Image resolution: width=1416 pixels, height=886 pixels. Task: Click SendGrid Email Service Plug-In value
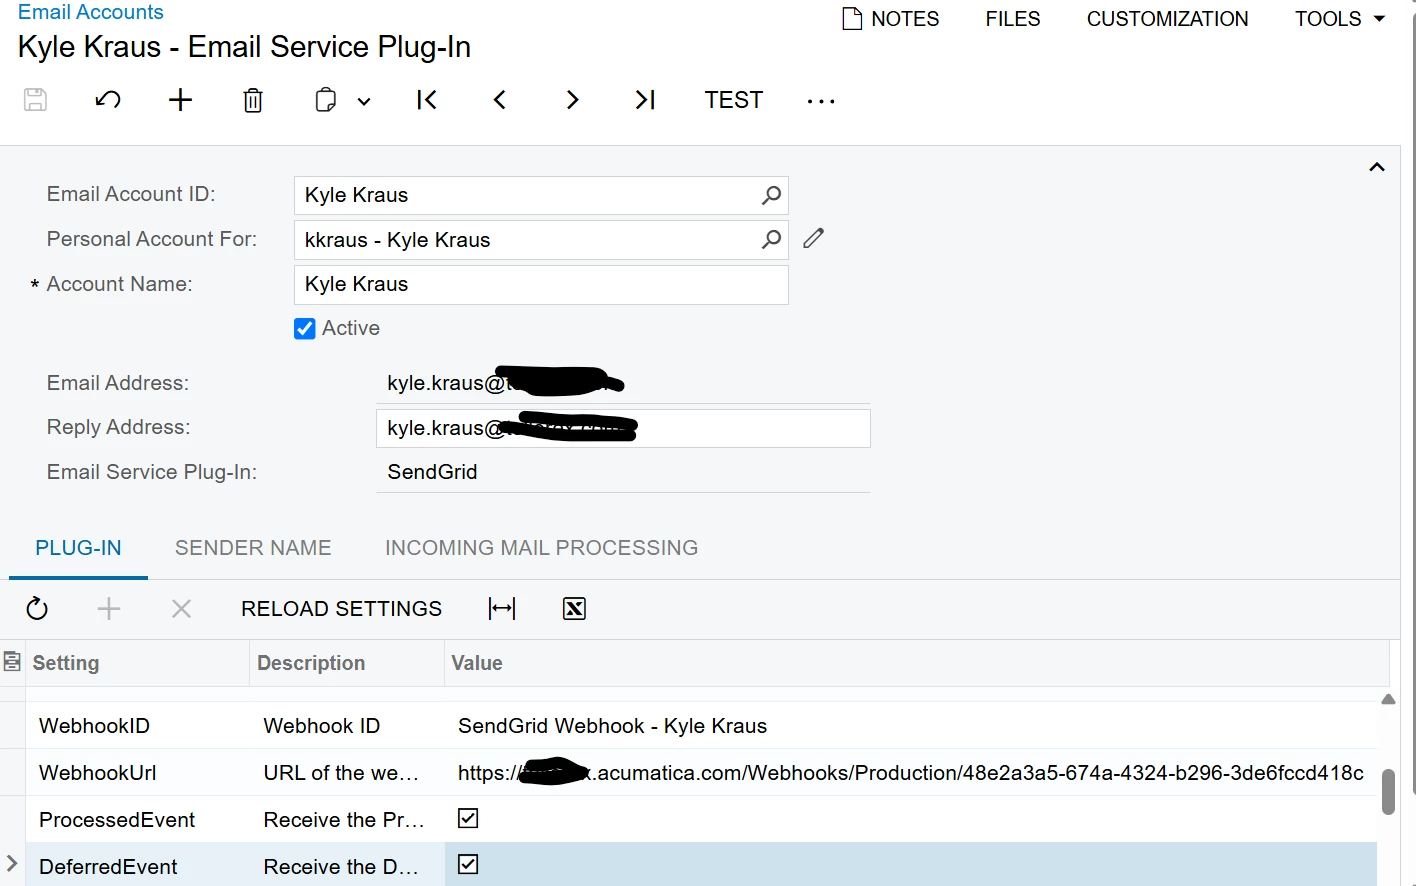[x=432, y=472]
